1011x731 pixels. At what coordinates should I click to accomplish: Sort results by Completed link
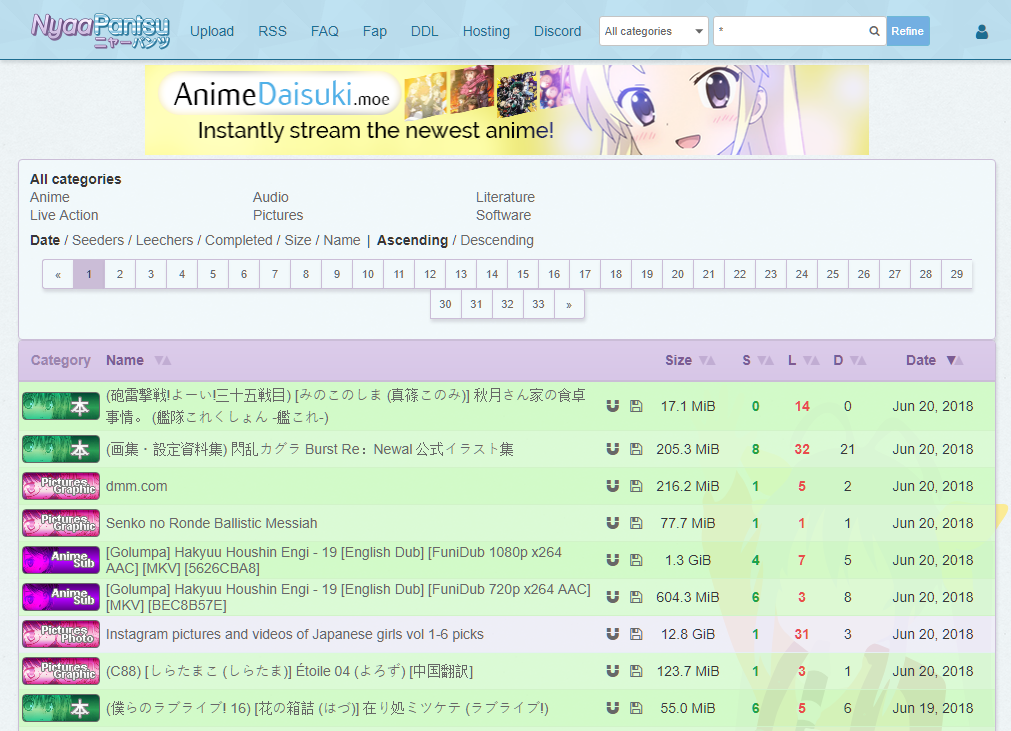pos(239,240)
